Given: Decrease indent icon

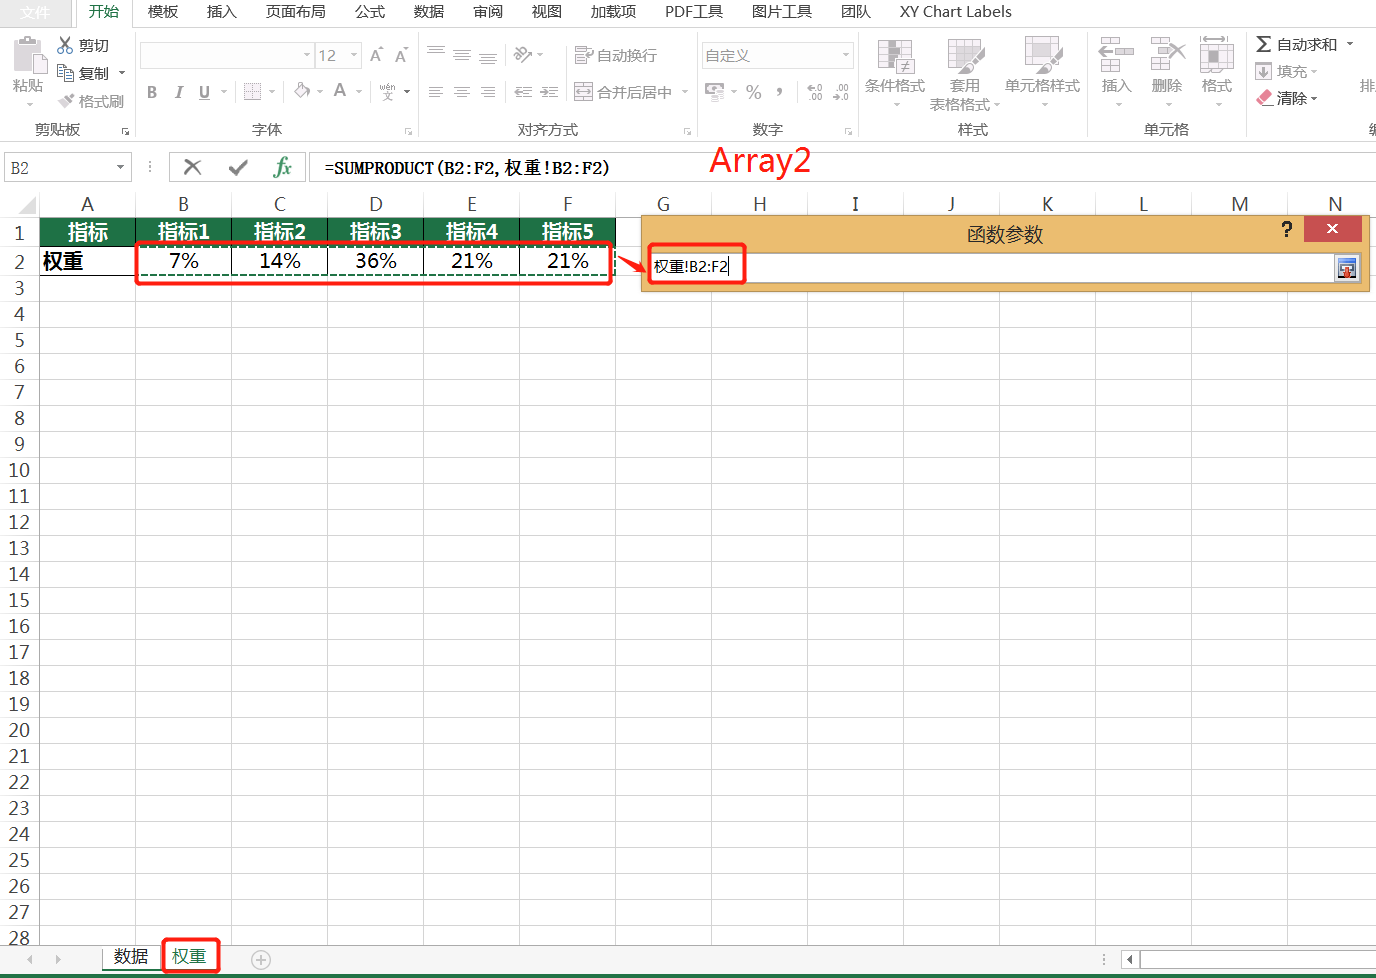Looking at the screenshot, I should click(523, 92).
